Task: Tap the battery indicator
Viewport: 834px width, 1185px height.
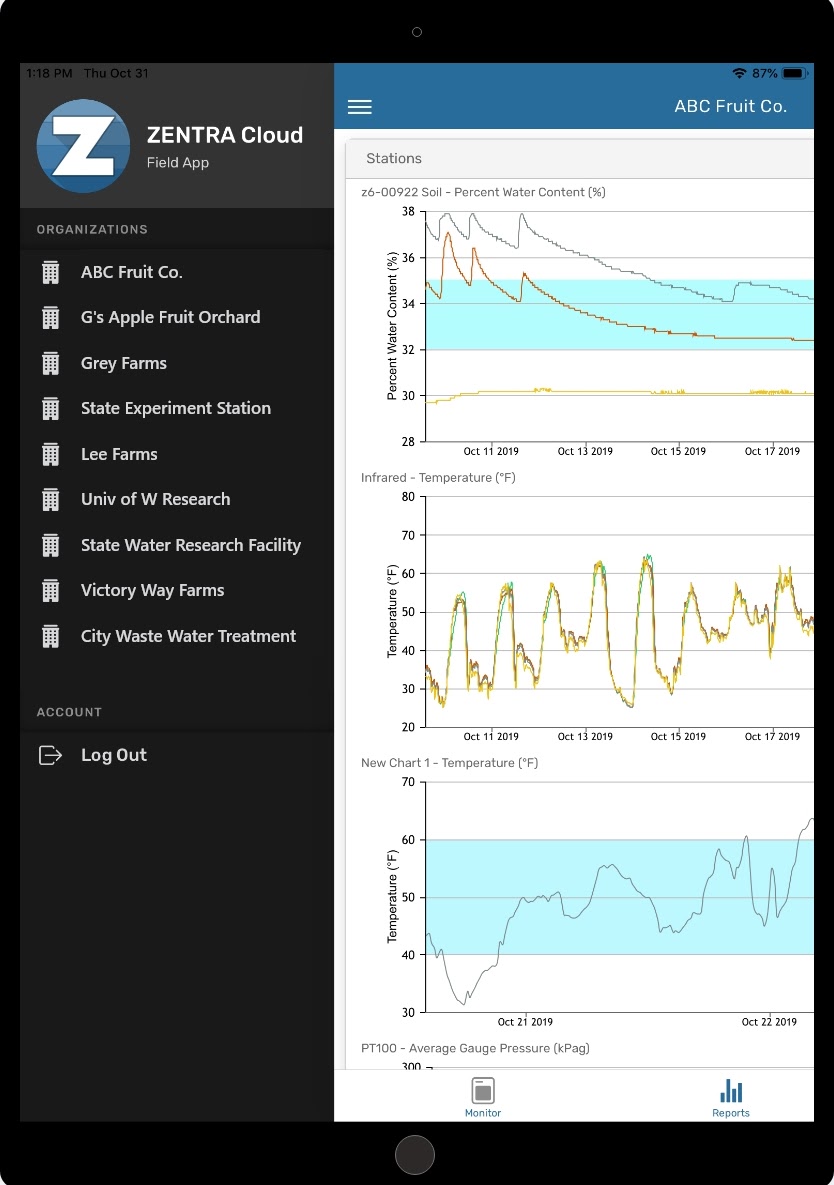Action: 793,72
